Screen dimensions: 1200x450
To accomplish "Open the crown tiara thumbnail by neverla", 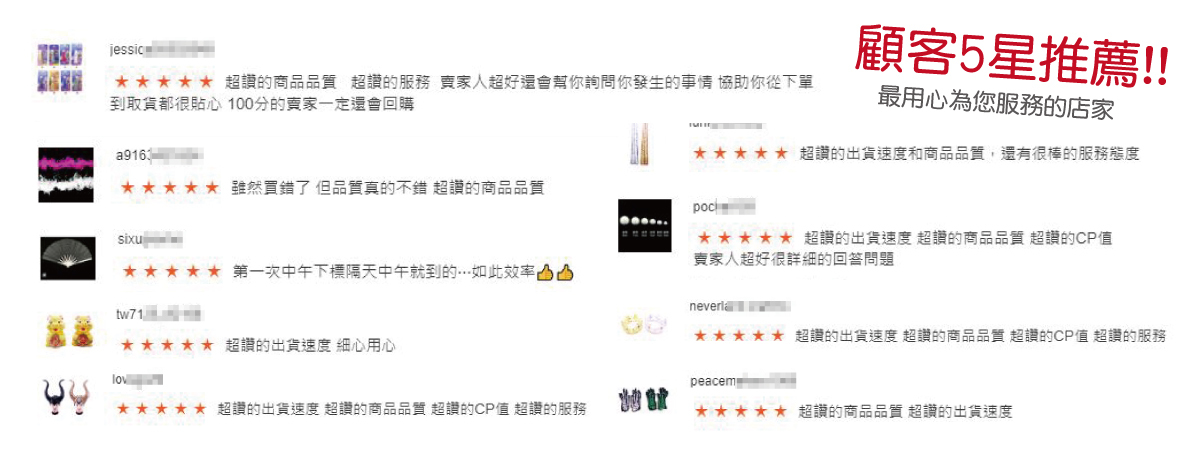I will tap(644, 324).
